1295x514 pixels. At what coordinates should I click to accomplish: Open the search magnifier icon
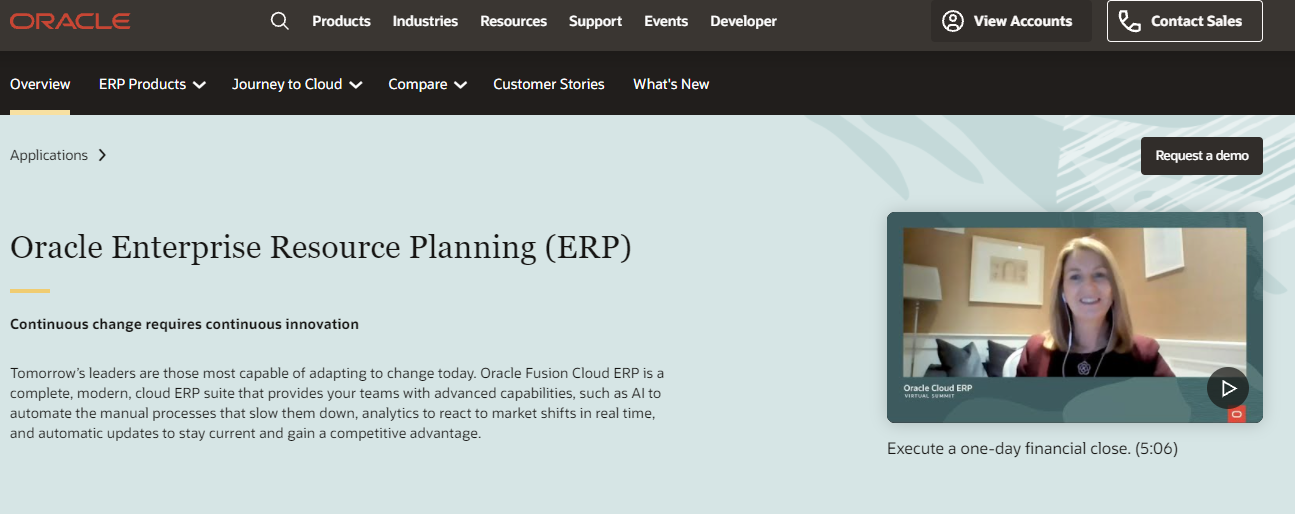280,21
